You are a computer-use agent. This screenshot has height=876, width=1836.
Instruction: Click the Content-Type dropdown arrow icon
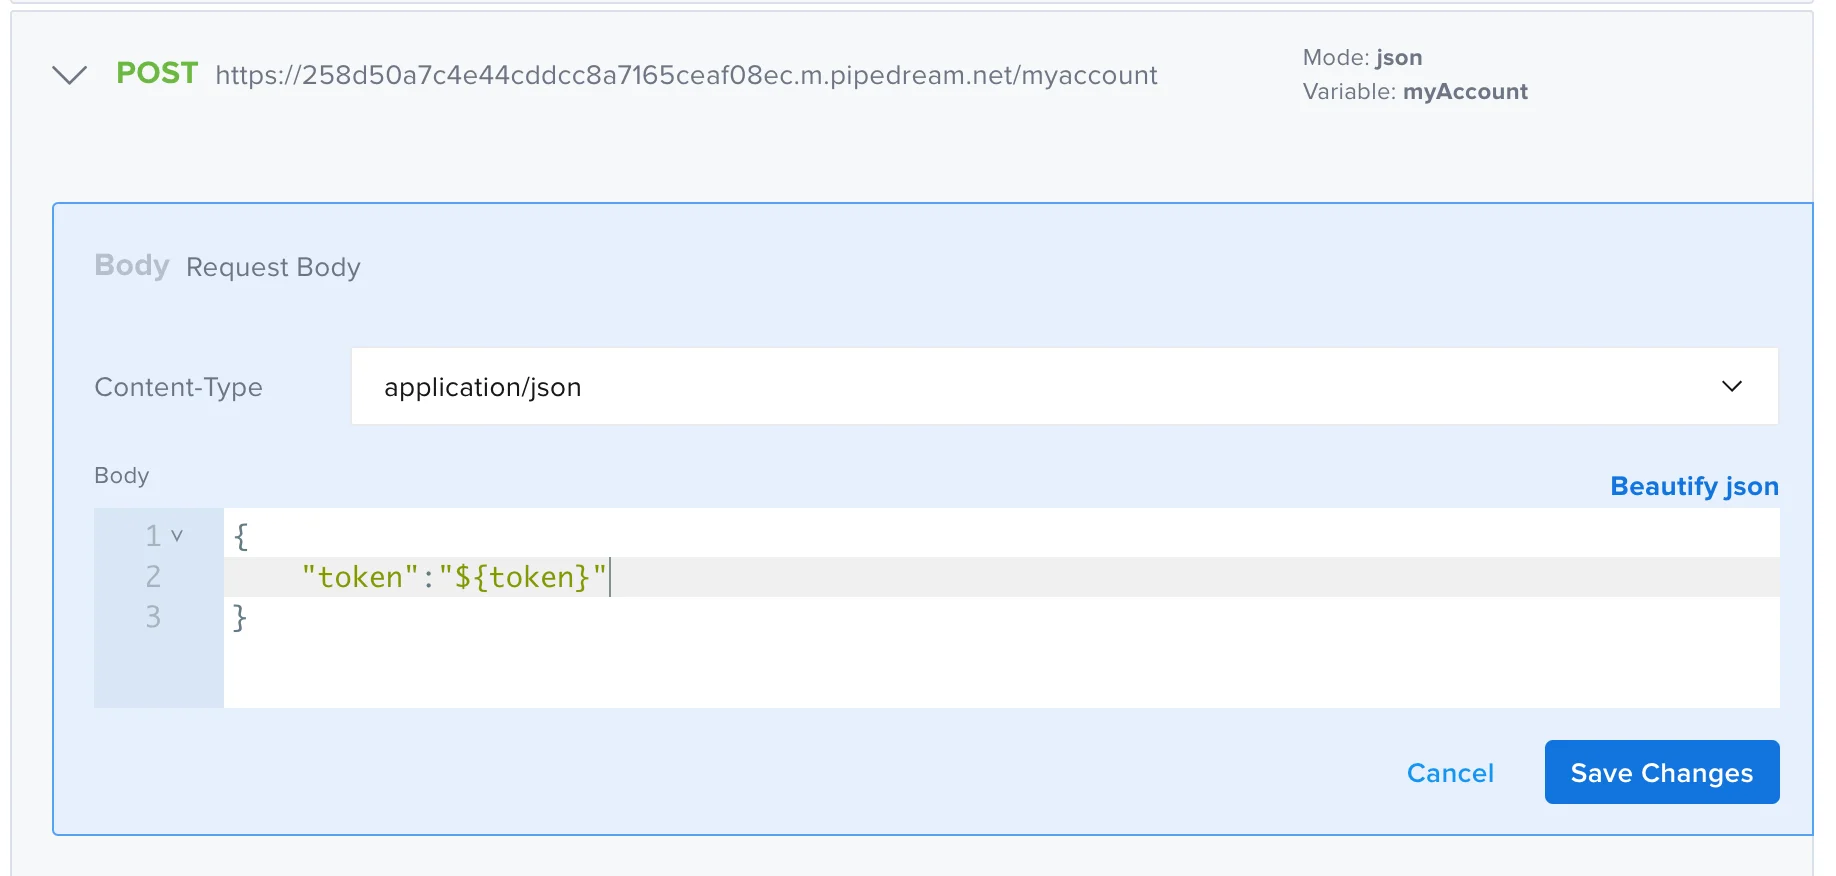1731,387
